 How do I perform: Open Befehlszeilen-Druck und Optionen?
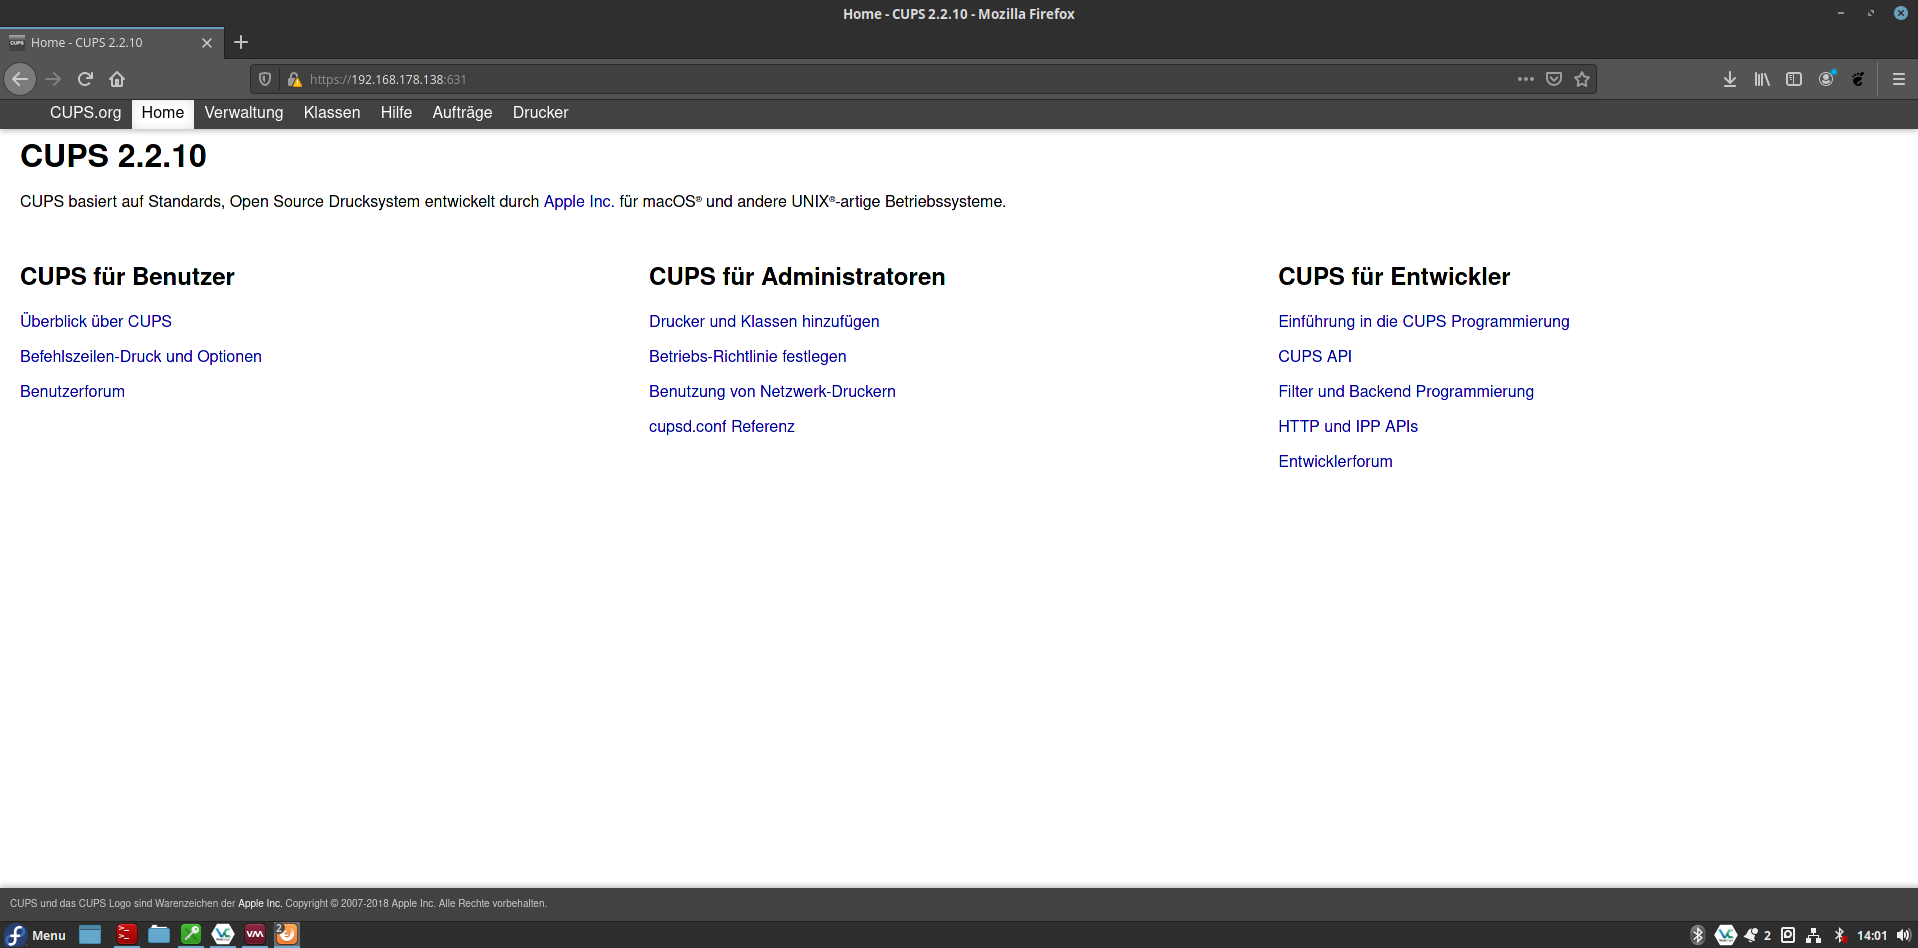click(x=141, y=356)
